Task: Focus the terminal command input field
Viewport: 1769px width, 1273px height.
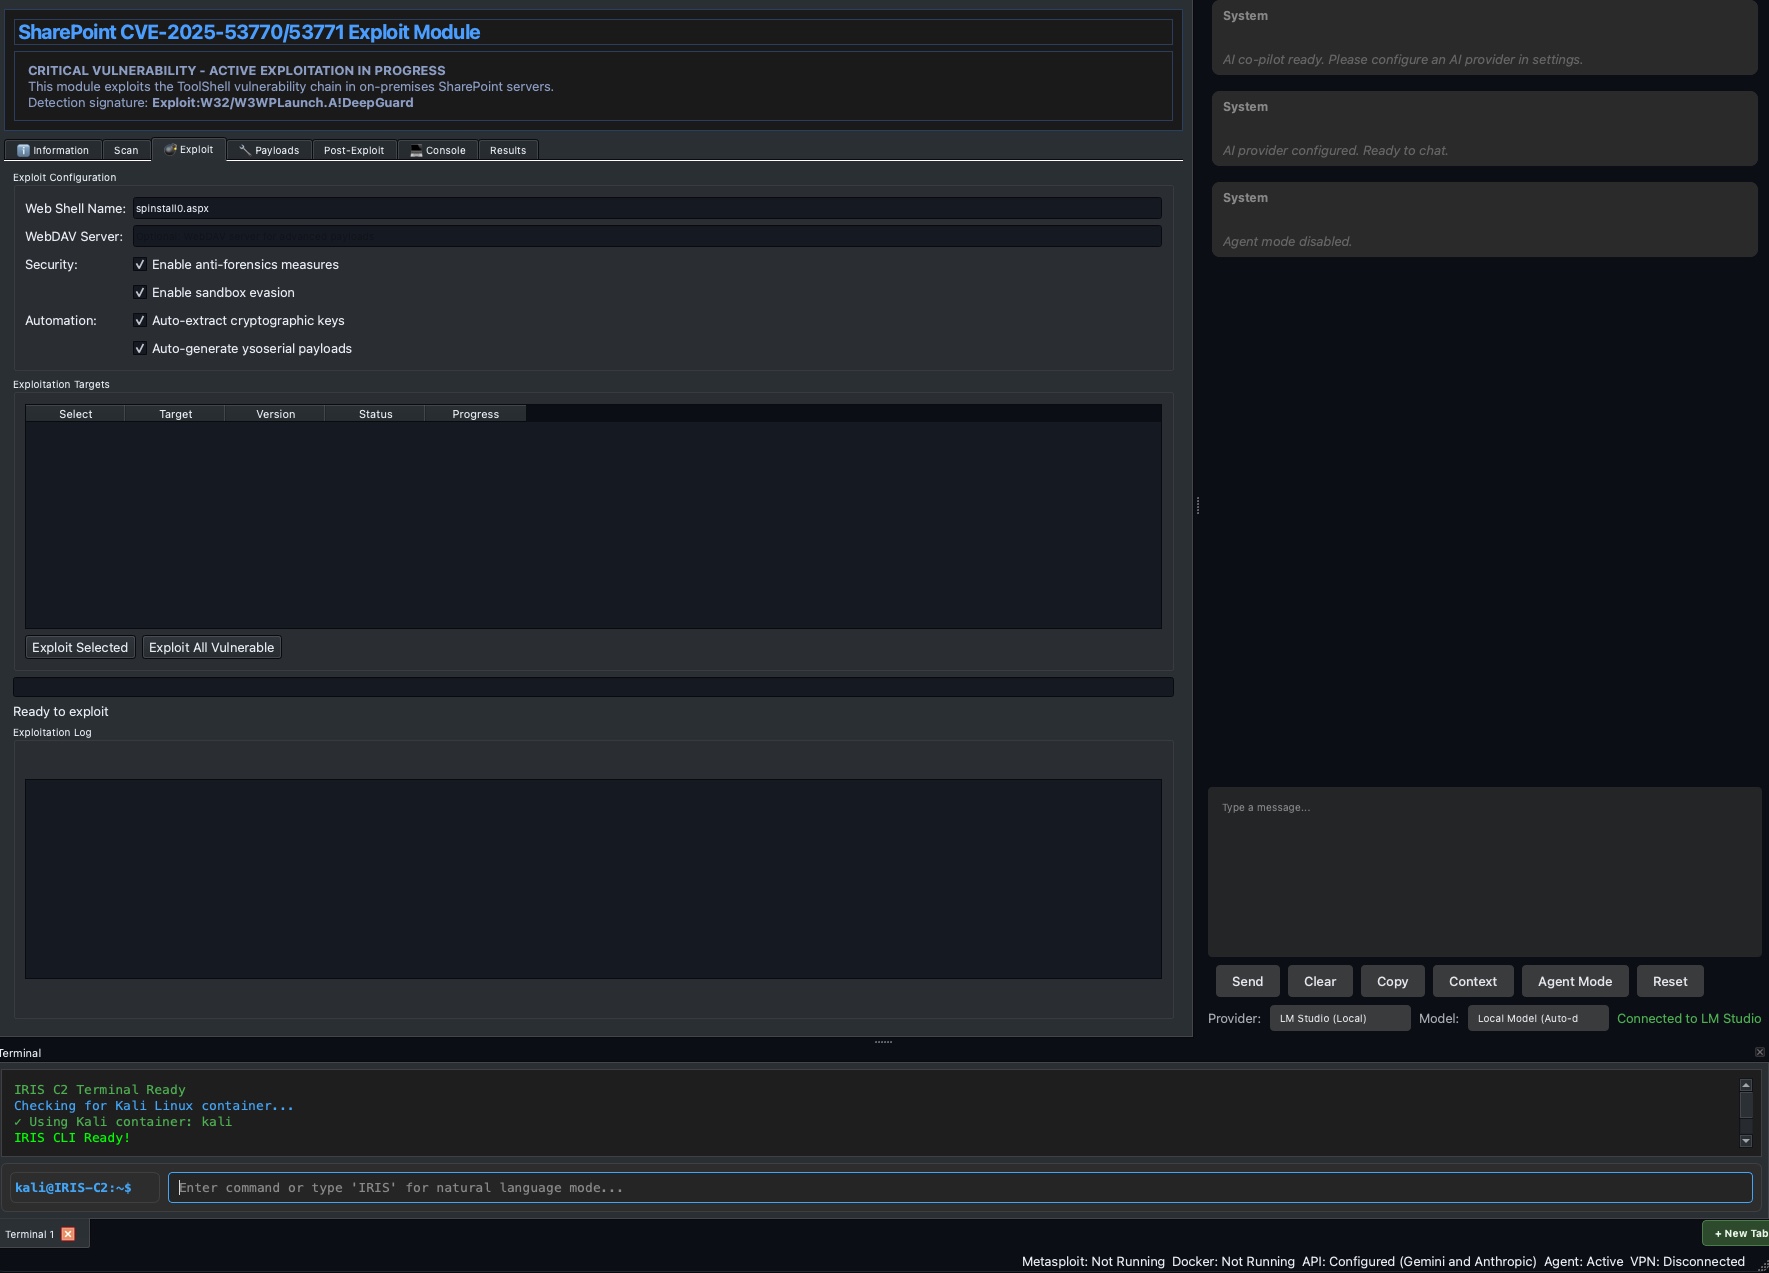Action: [960, 1188]
